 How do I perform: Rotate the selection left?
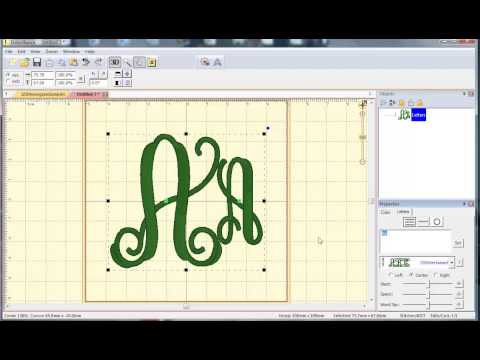(x=94, y=74)
